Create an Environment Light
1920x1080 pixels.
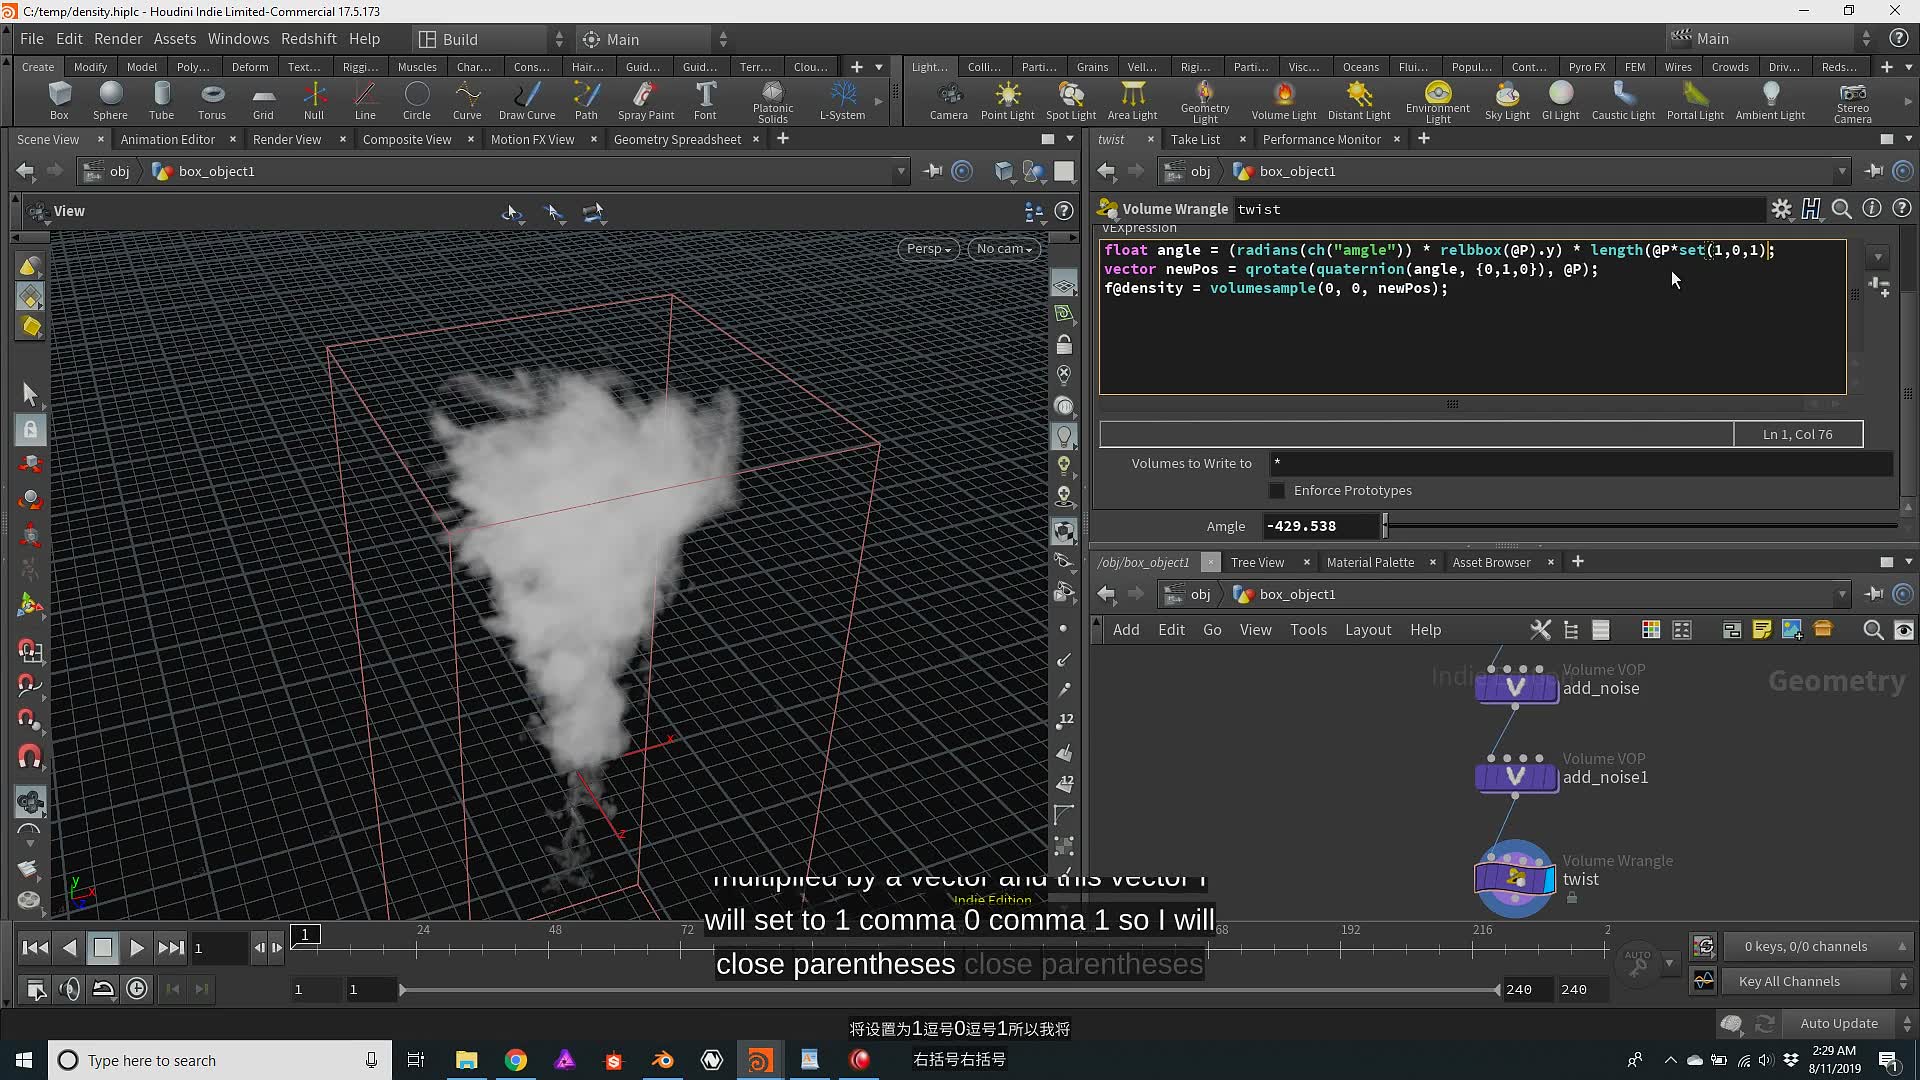pos(1437,102)
